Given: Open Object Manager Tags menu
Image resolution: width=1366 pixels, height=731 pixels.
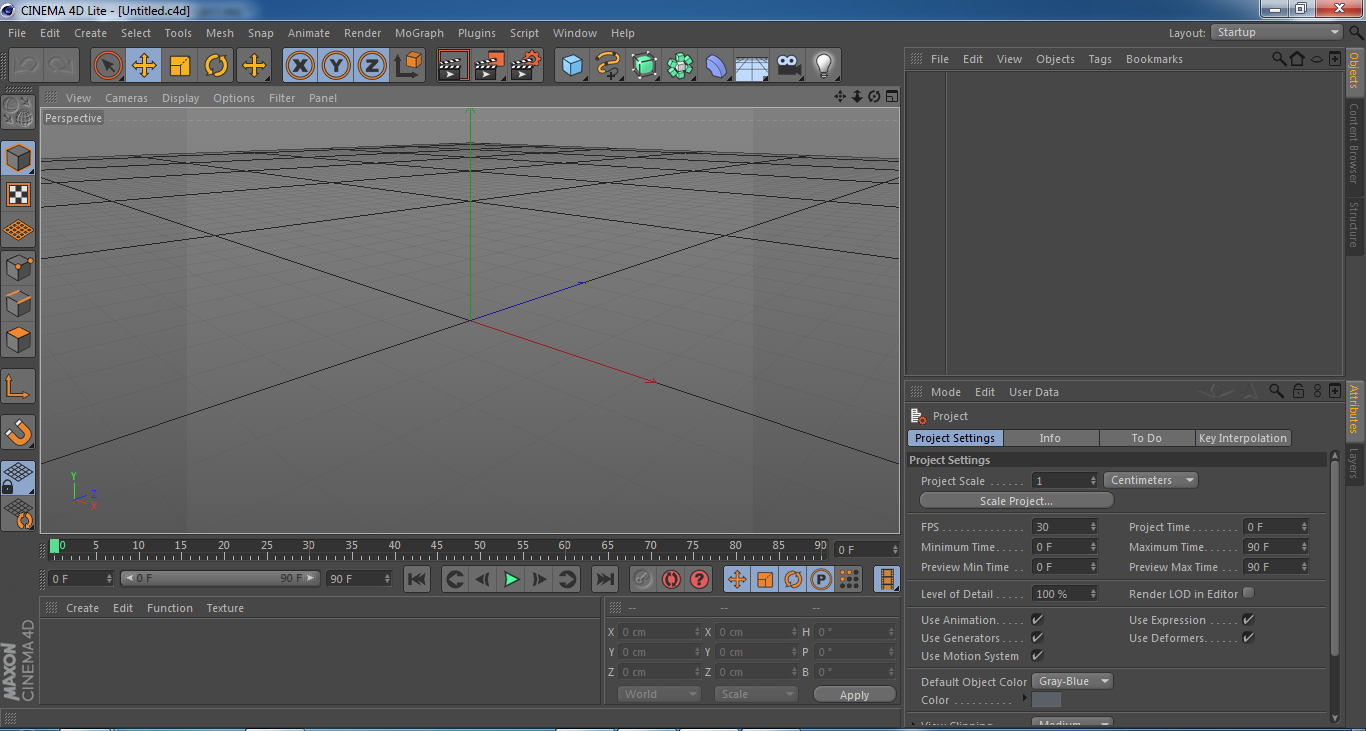Looking at the screenshot, I should [1100, 59].
